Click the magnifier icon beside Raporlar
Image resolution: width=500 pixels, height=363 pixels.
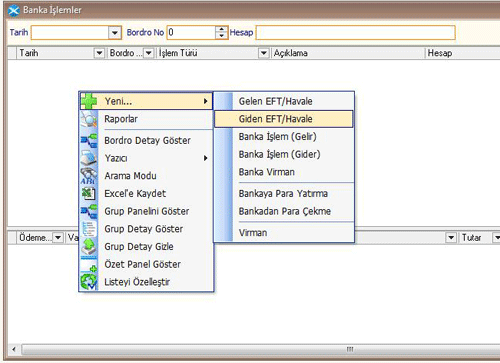coord(89,119)
